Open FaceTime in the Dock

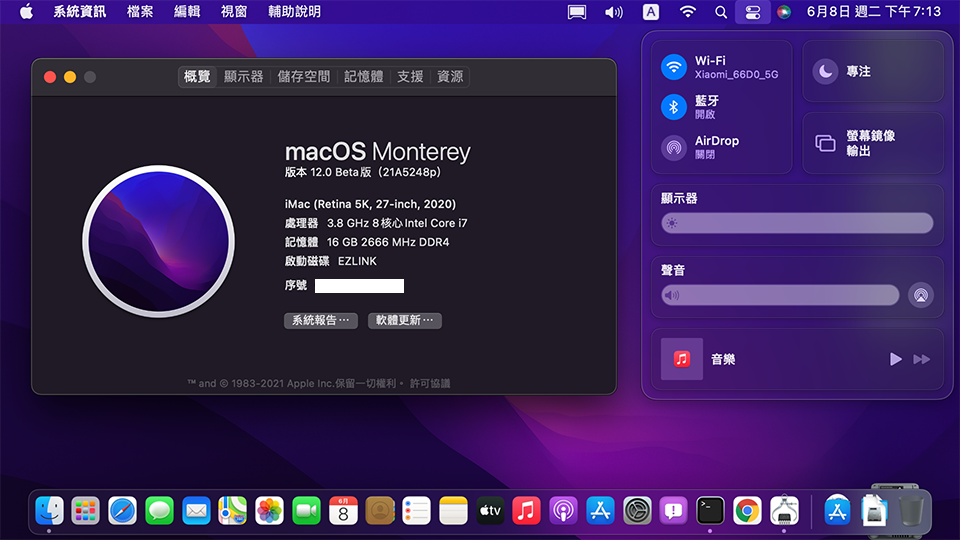tap(306, 510)
